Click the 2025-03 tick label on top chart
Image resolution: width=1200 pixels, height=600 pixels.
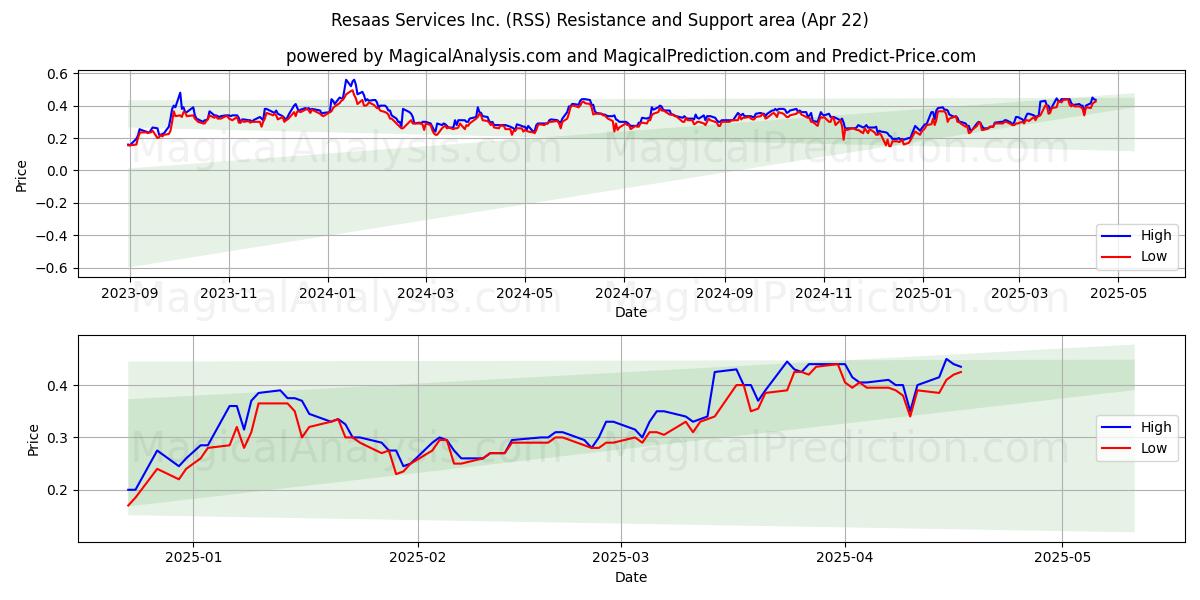1019,293
